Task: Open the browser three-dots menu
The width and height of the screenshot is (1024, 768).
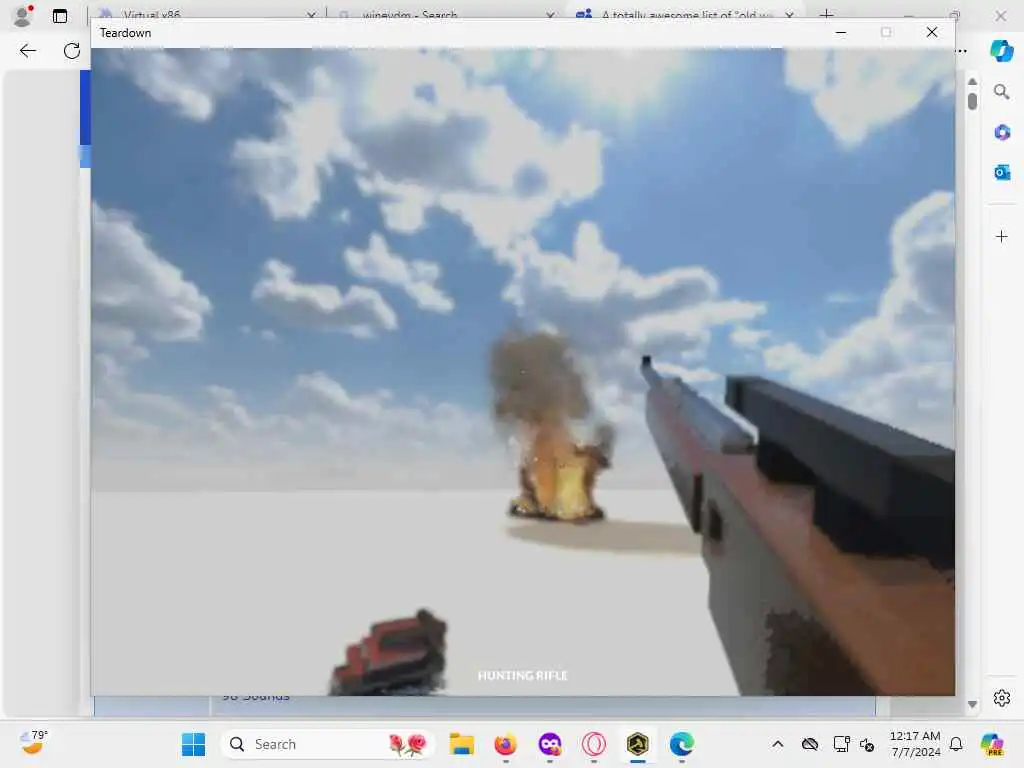Action: point(961,51)
